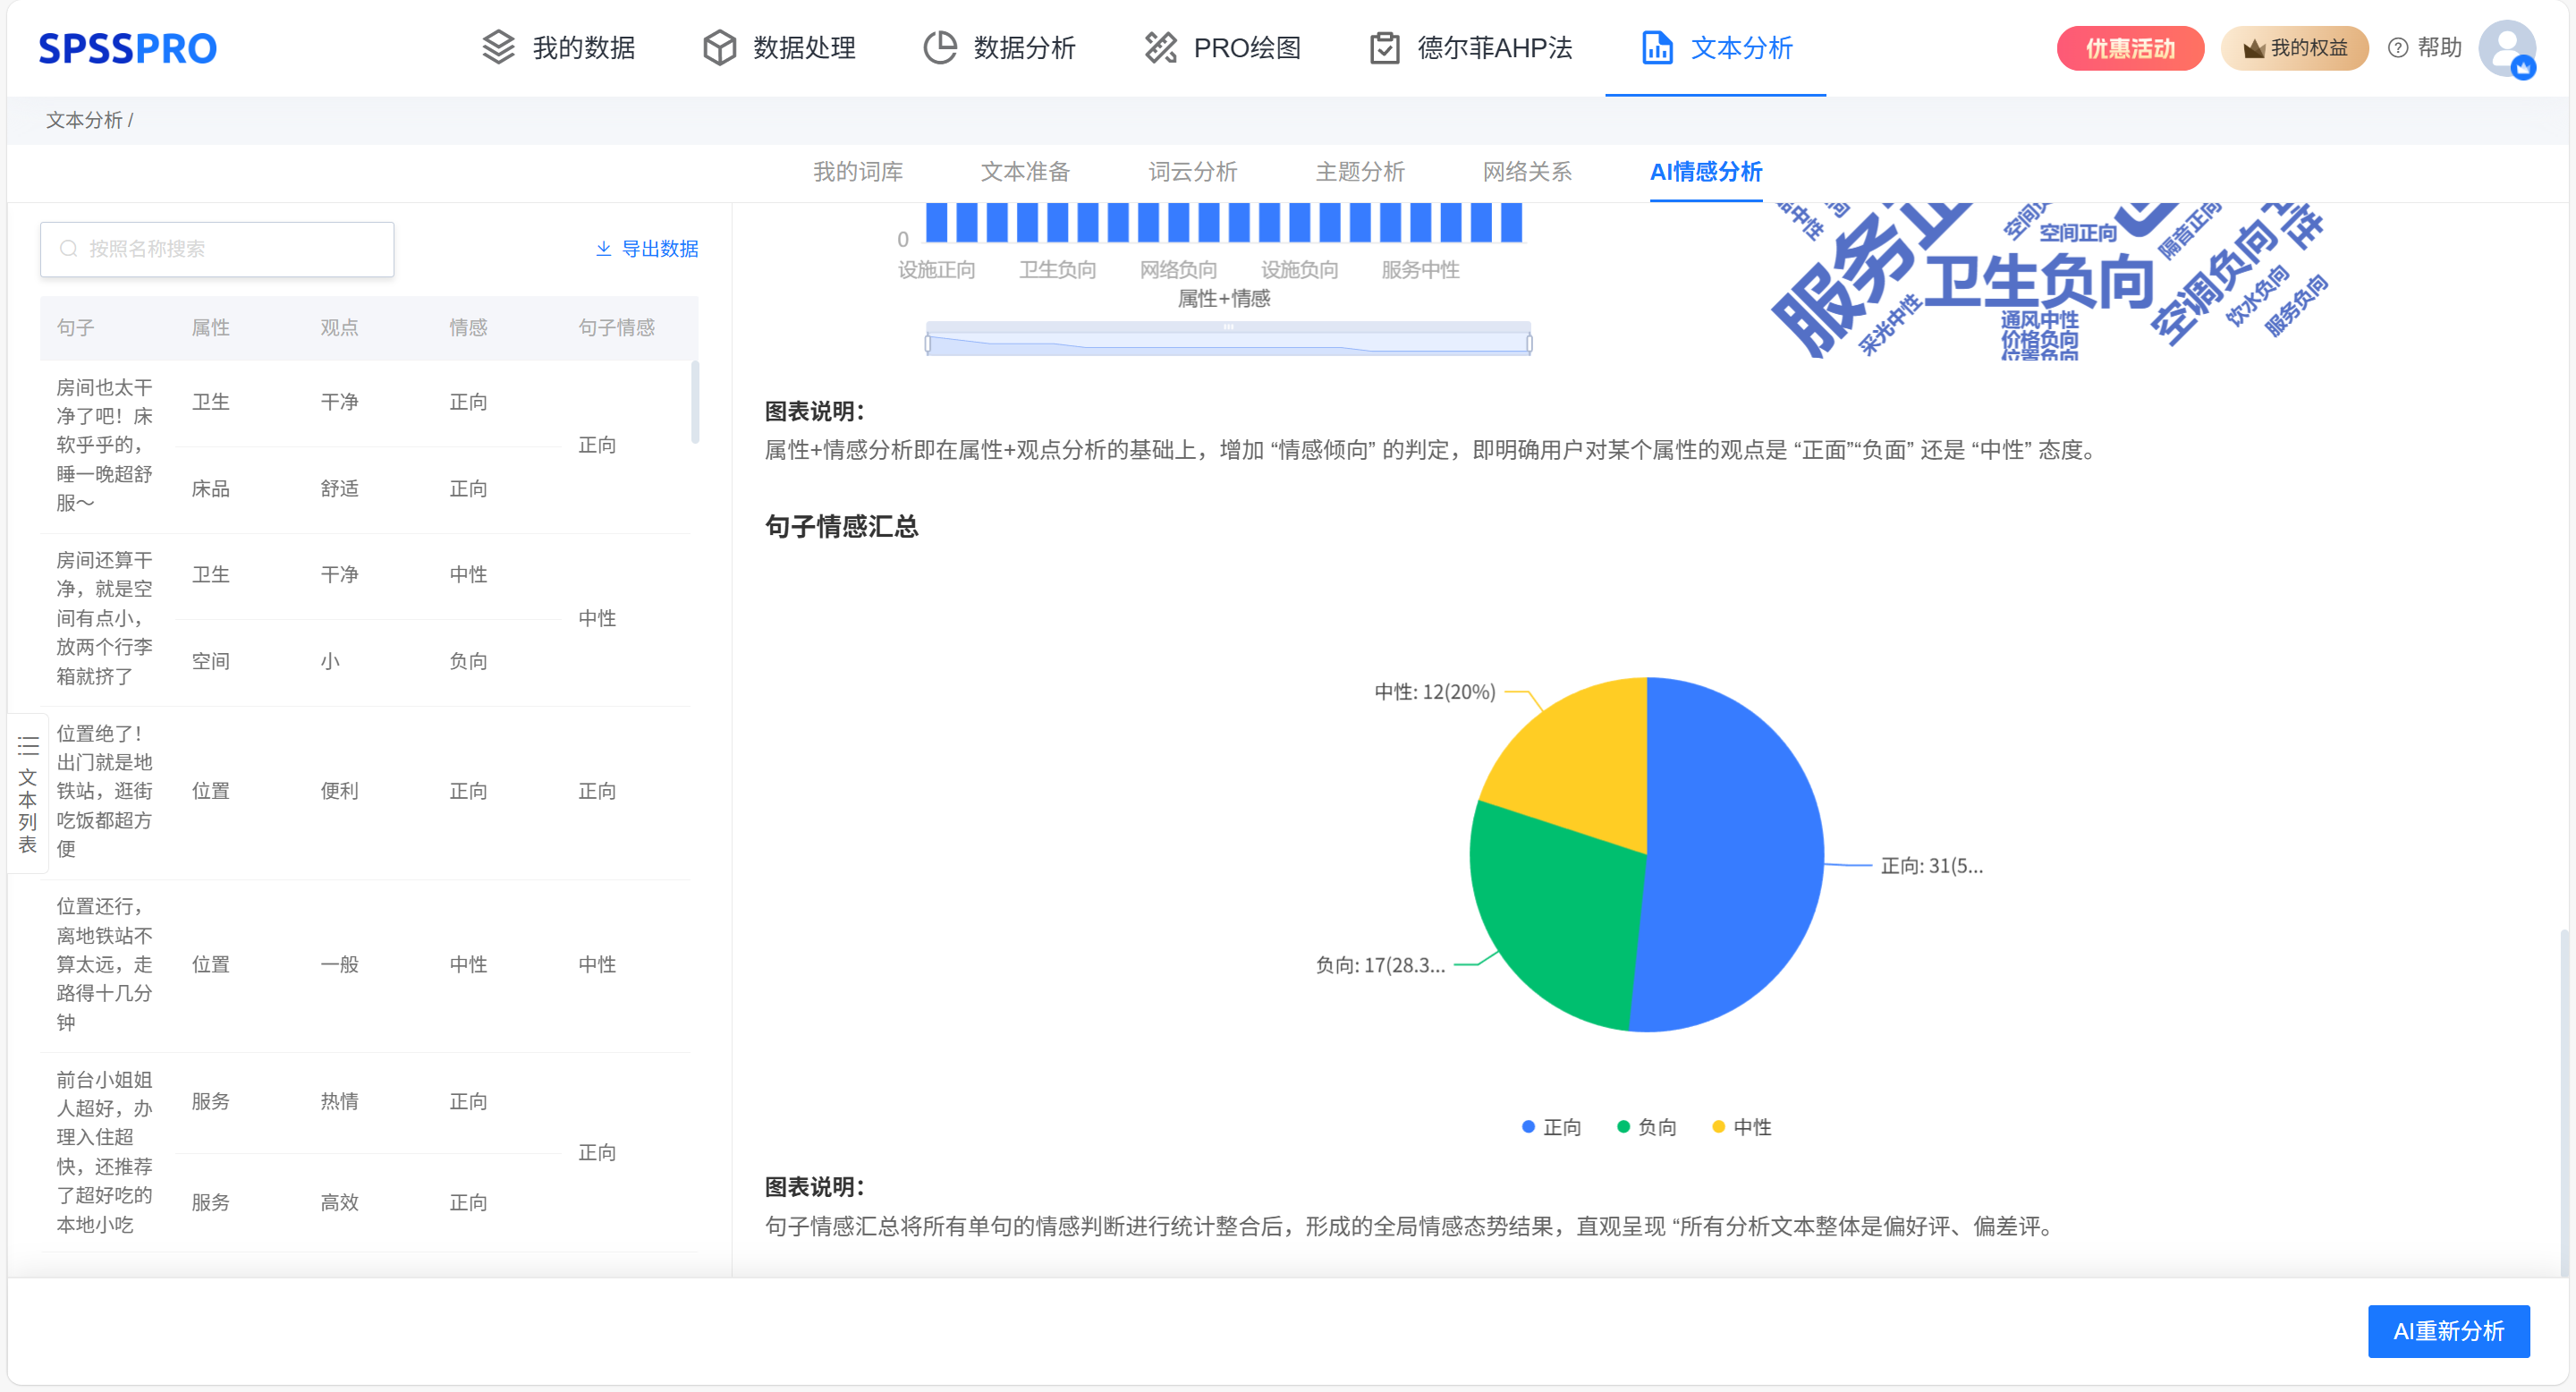Open the 主题分析 tab
Image resolution: width=2576 pixels, height=1392 pixels.
pyautogui.click(x=1359, y=172)
